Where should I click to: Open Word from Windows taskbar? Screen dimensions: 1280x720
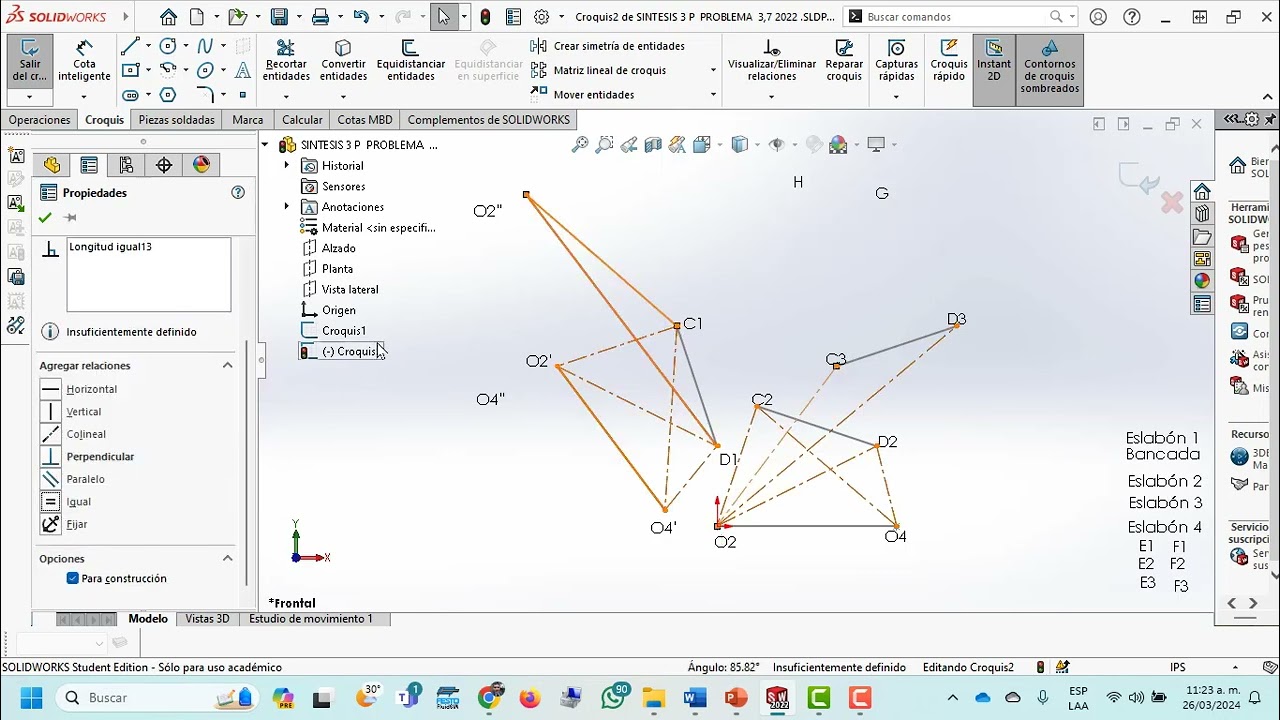(695, 698)
